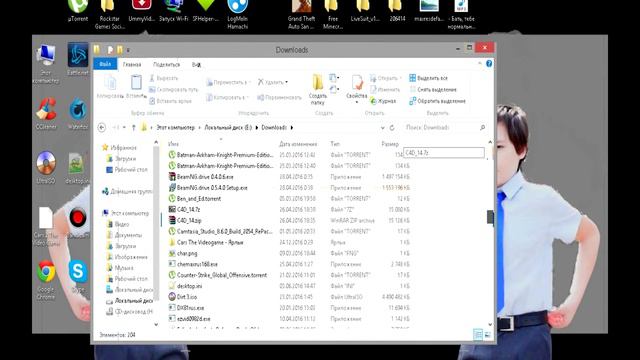Screen dimensions: 640x360
Task: Select the LogMeIn Hamachi desktop icon
Action: pos(238,15)
